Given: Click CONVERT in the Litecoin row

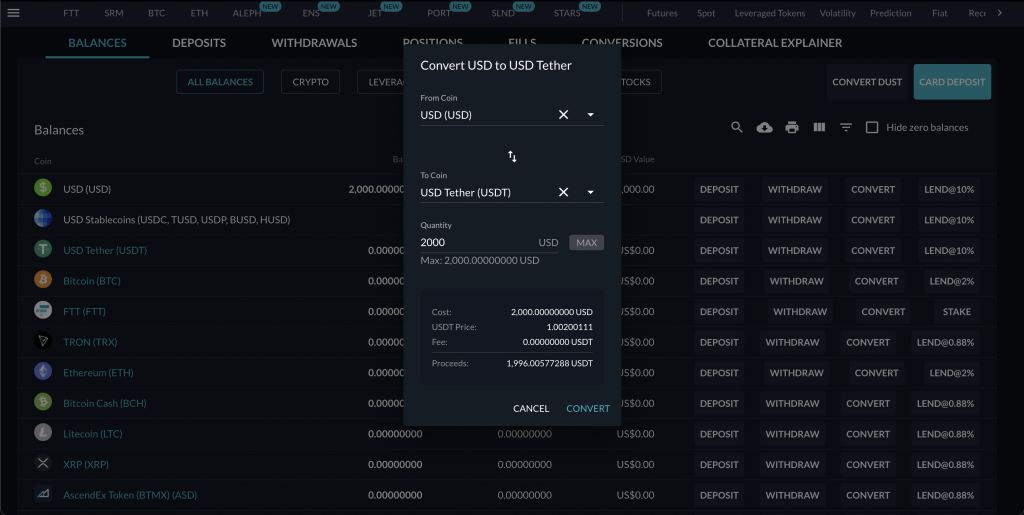Looking at the screenshot, I should coord(868,434).
